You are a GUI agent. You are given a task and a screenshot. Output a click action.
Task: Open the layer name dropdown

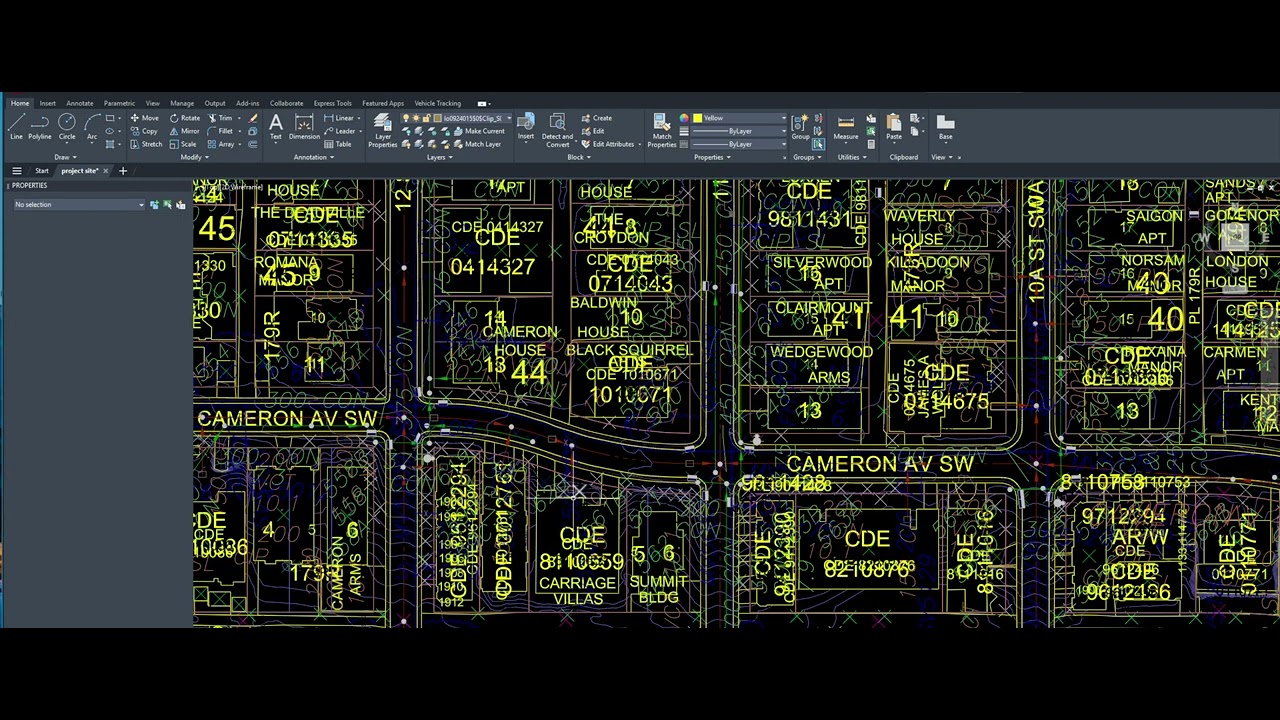pyautogui.click(x=508, y=118)
